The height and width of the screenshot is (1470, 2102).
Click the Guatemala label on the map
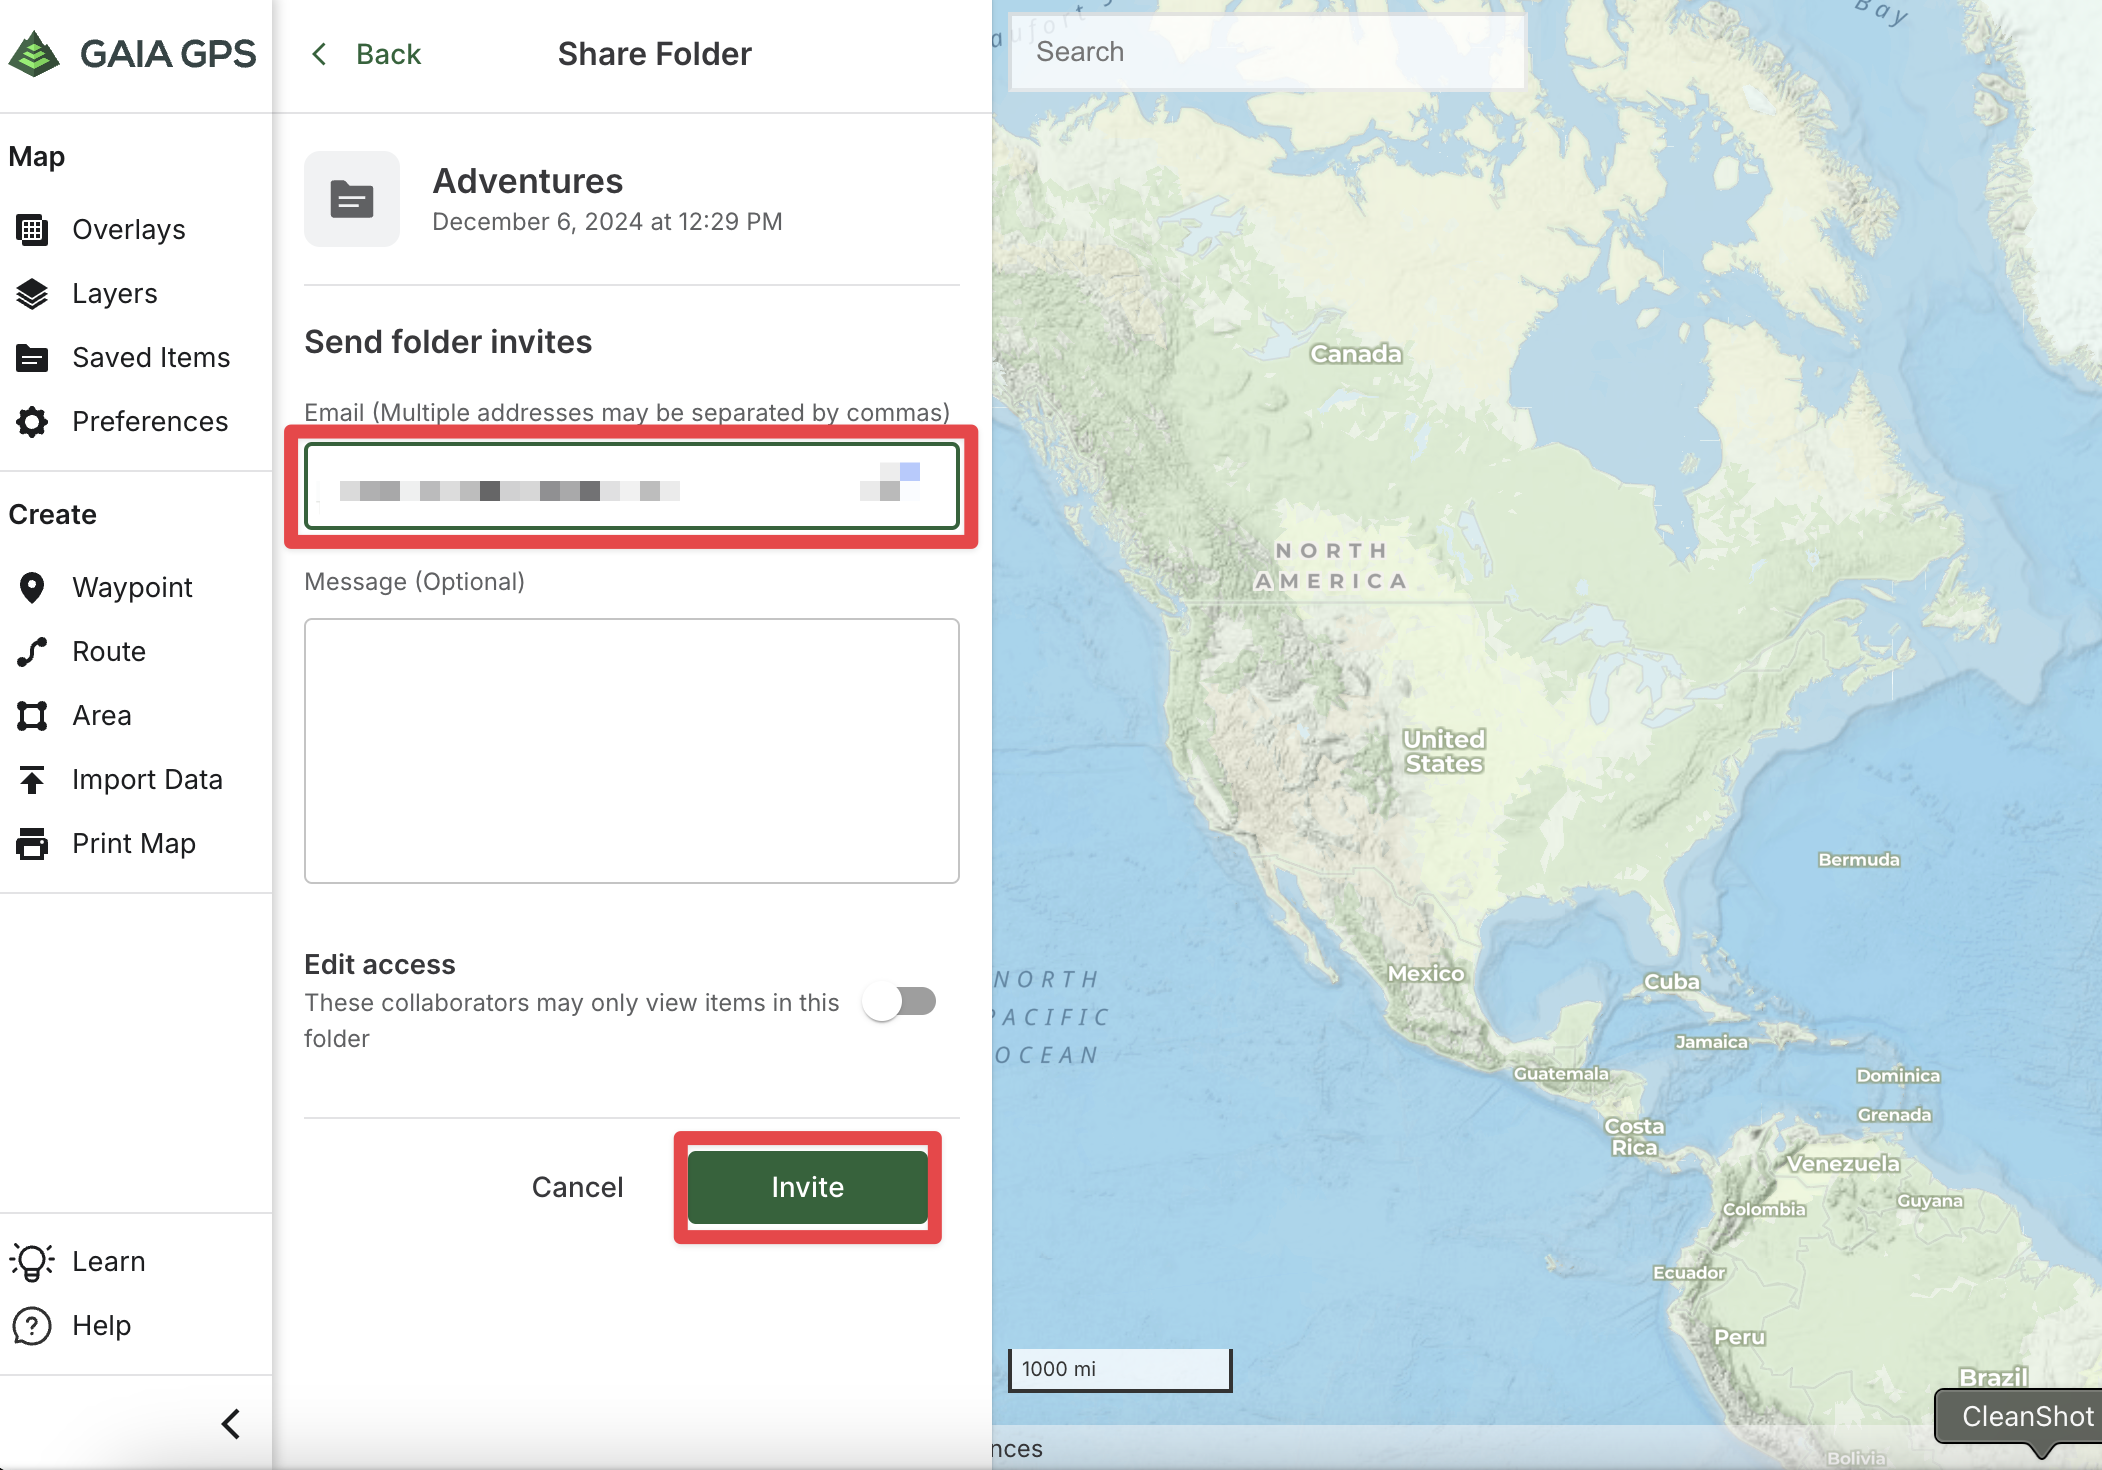click(x=1561, y=1074)
